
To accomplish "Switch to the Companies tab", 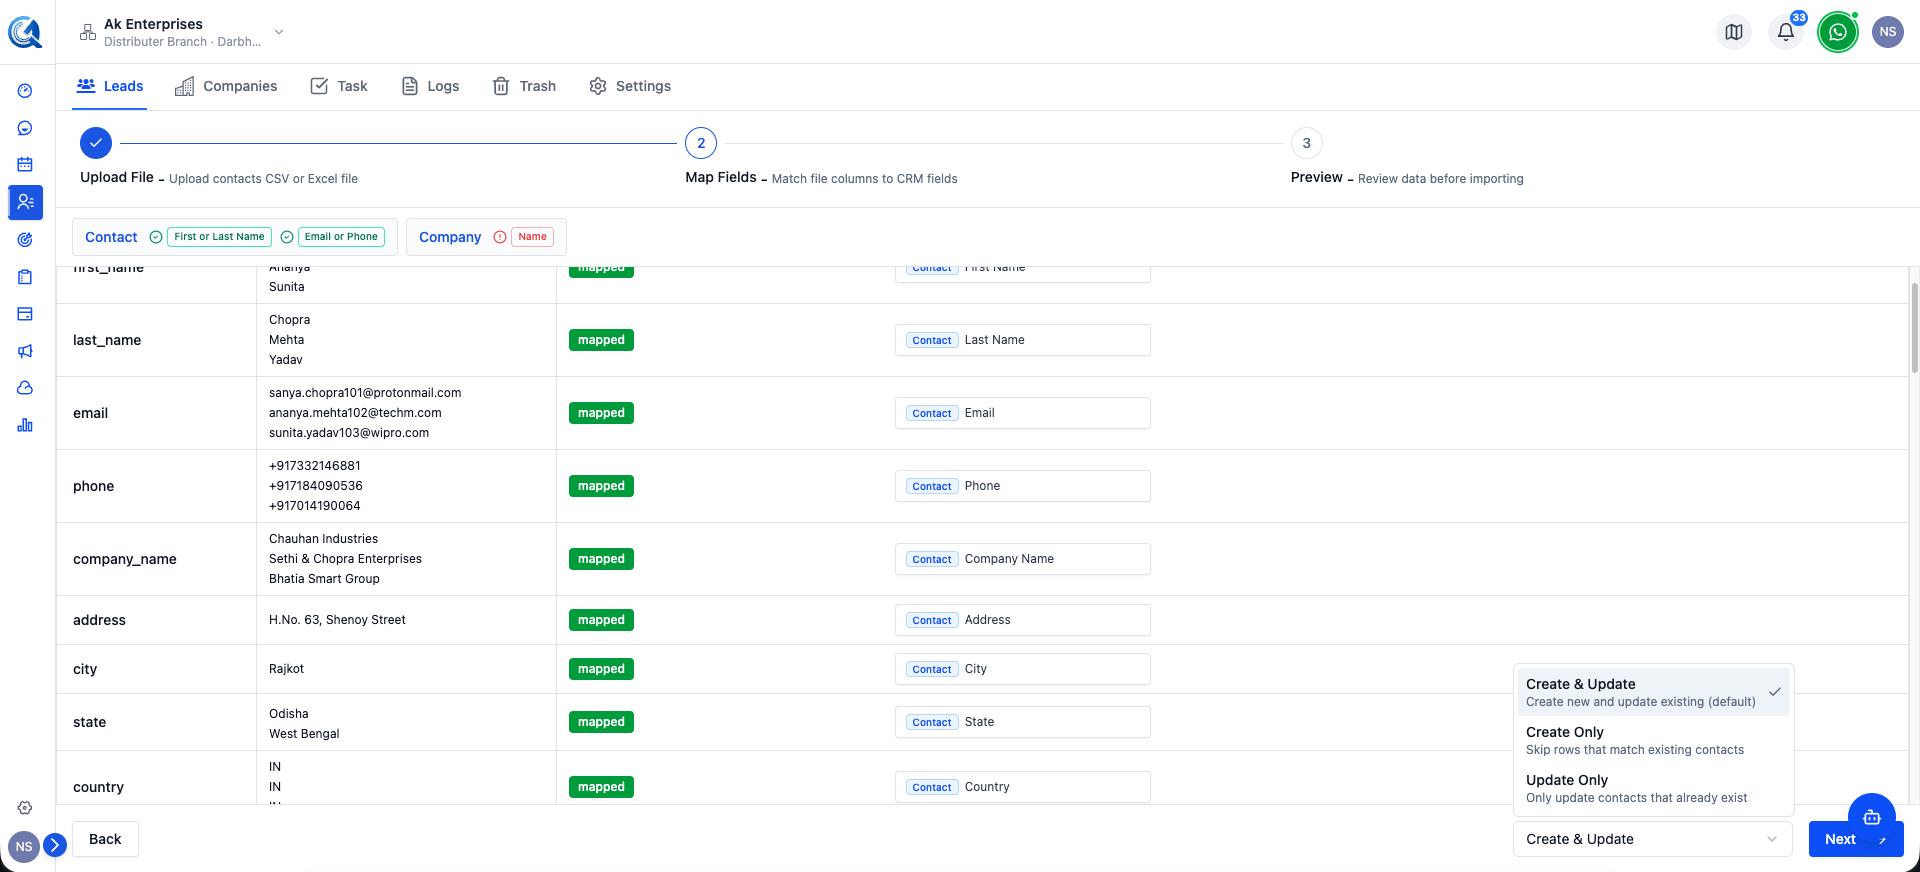I will pyautogui.click(x=226, y=86).
